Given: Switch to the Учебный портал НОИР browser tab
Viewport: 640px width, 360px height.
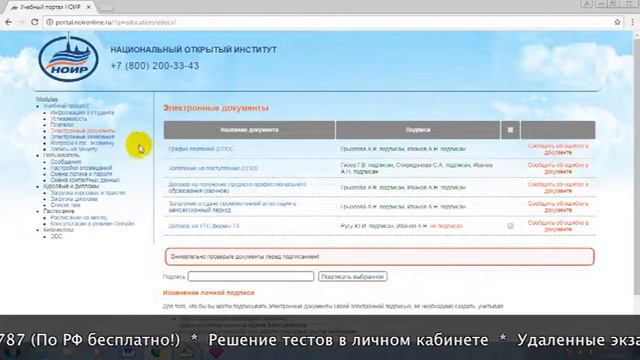Looking at the screenshot, I should [x=51, y=7].
